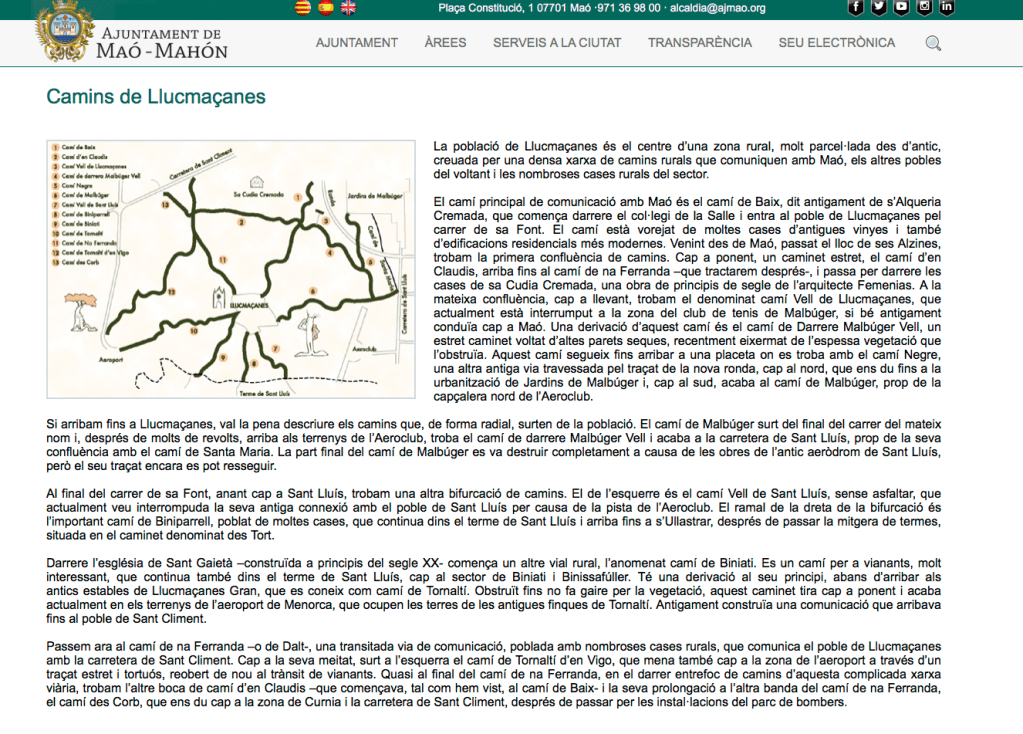Click the search magnifier icon
Image resolution: width=1023 pixels, height=734 pixels.
933,43
